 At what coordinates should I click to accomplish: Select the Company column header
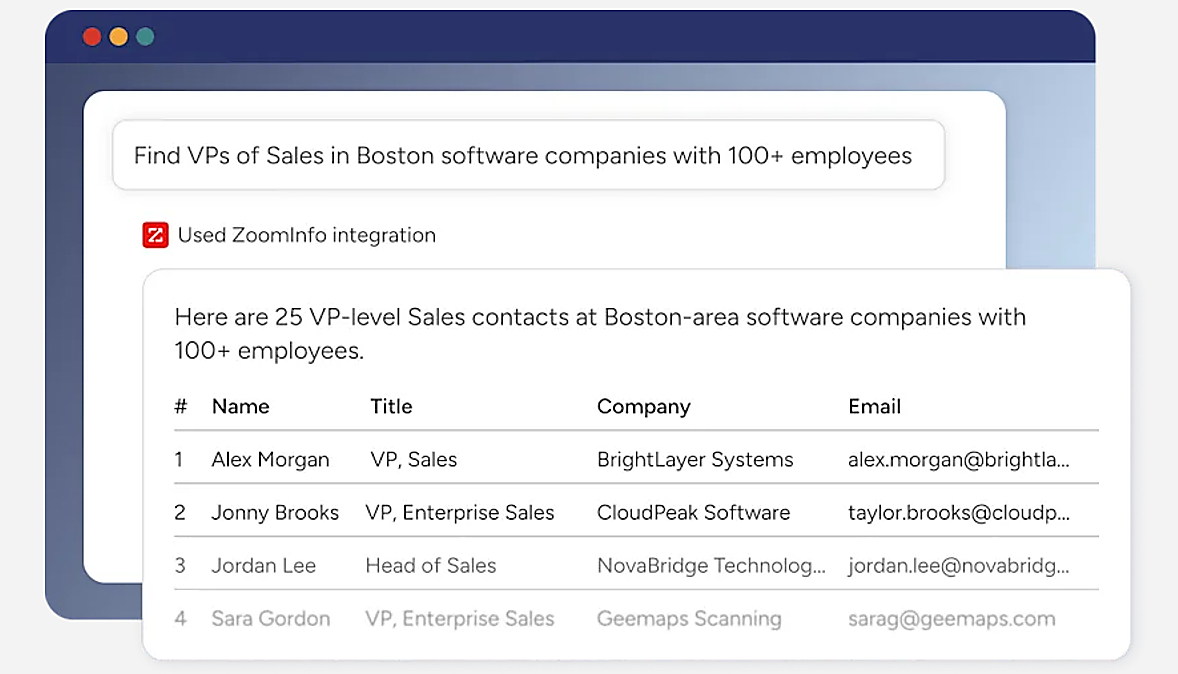[x=644, y=407]
